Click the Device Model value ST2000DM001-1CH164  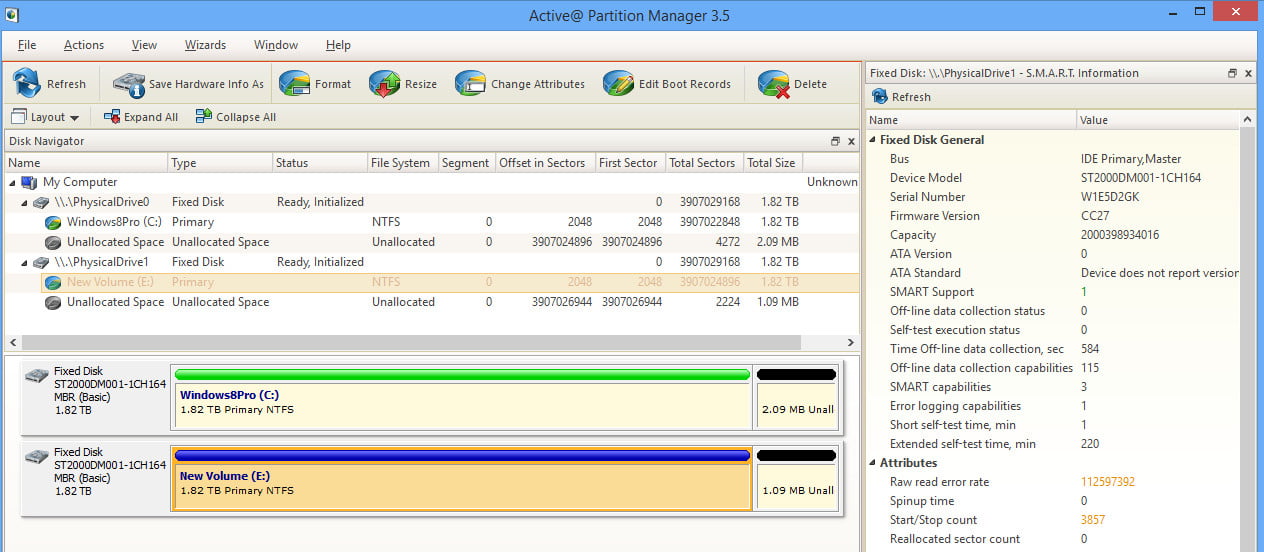pos(1141,178)
